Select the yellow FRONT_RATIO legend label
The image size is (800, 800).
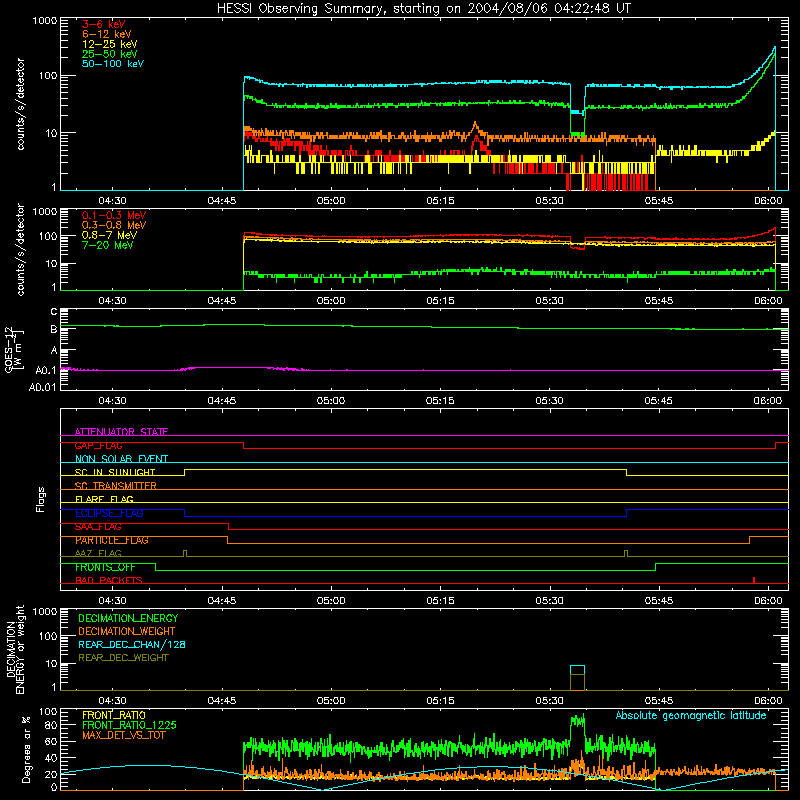(114, 715)
